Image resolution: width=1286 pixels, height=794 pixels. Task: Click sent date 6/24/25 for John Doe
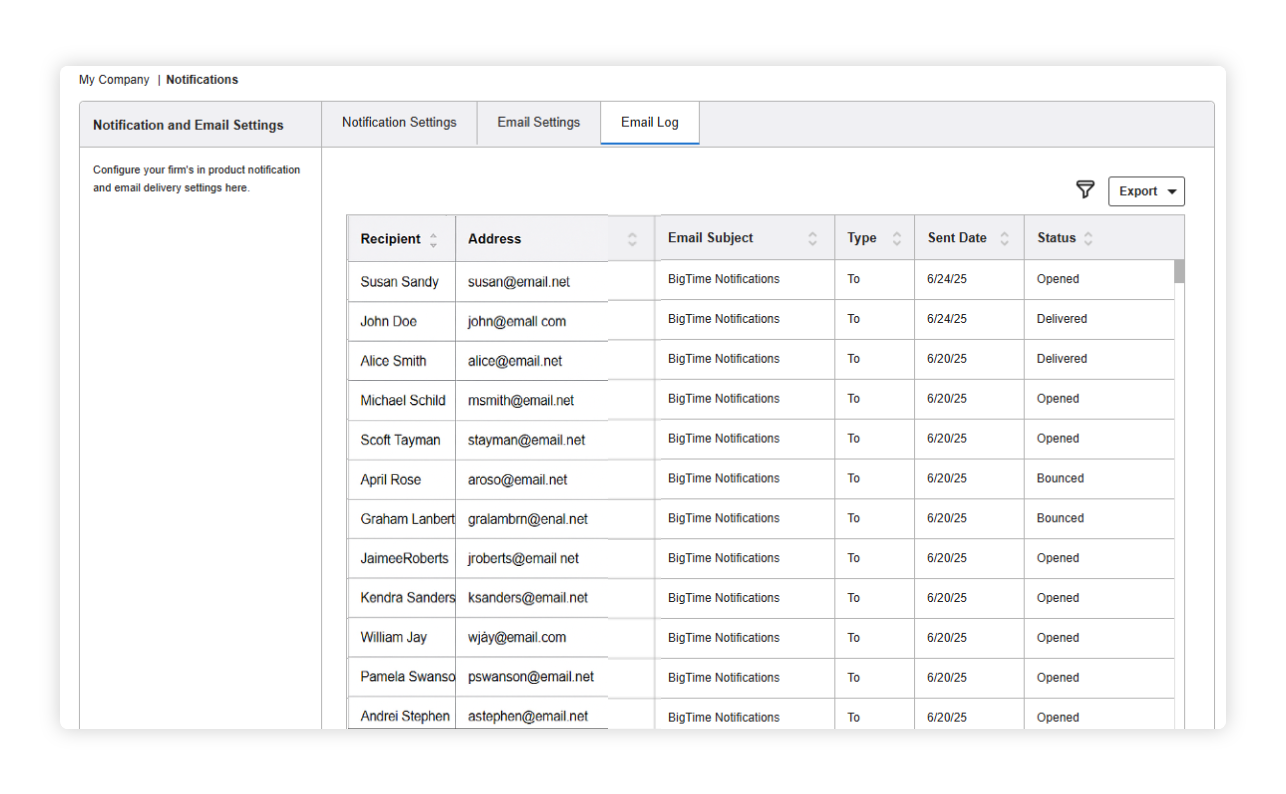947,319
